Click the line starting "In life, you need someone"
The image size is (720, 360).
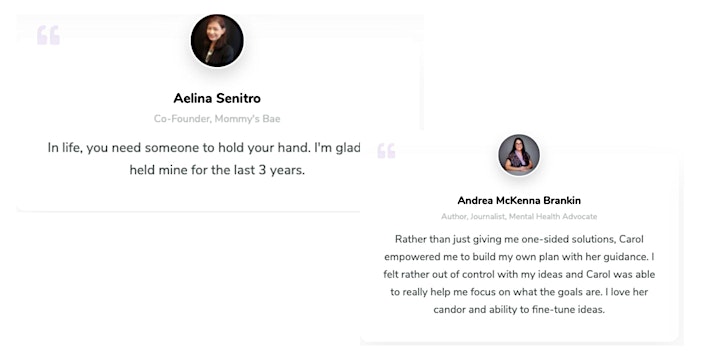(204, 148)
